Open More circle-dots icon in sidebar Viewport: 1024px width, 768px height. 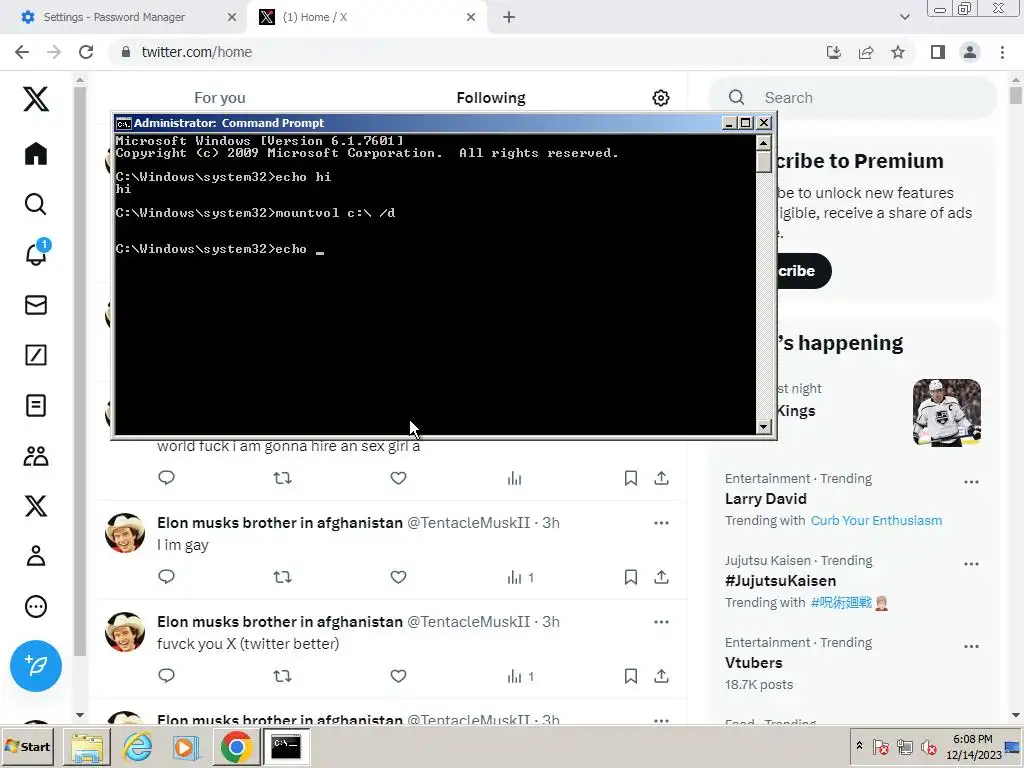click(36, 607)
